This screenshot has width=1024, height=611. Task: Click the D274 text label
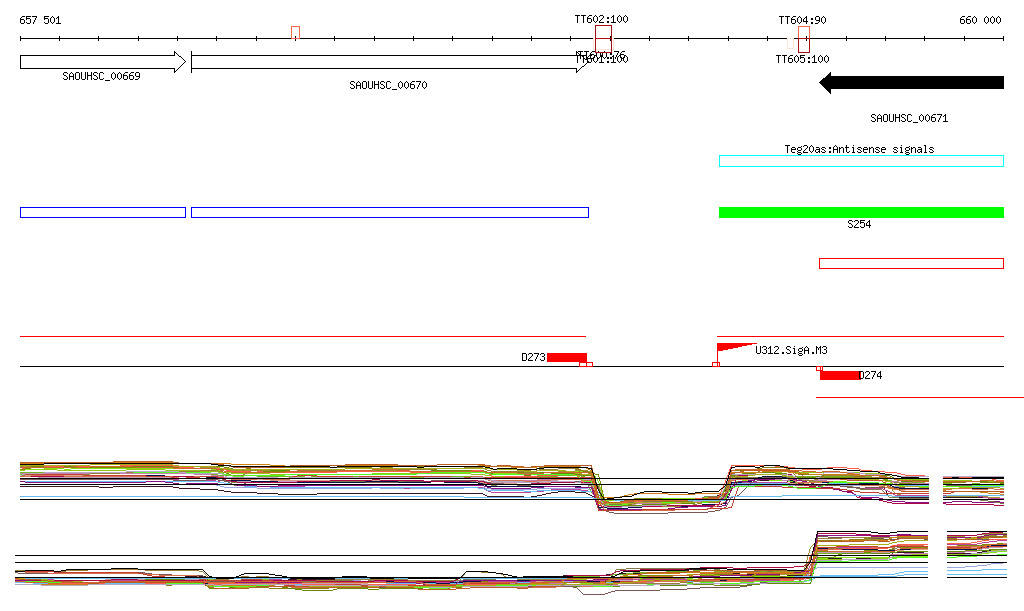coord(871,375)
